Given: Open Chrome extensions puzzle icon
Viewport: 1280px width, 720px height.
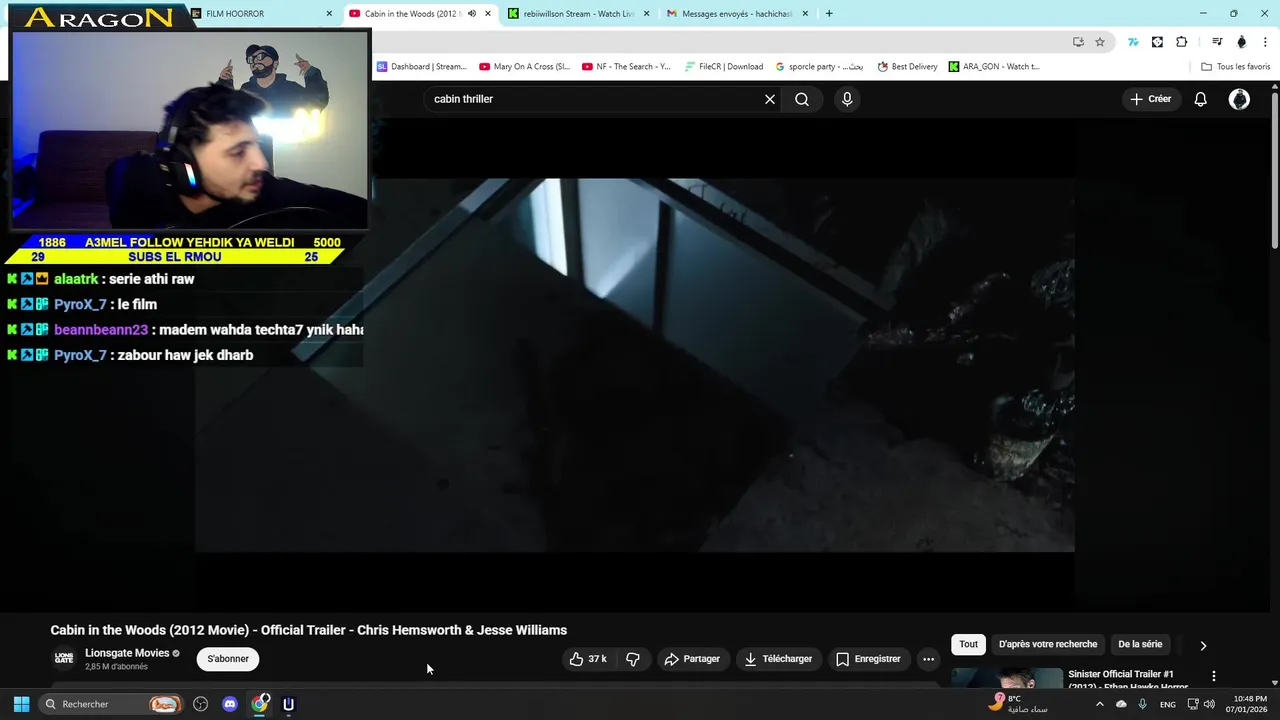Looking at the screenshot, I should [1182, 42].
